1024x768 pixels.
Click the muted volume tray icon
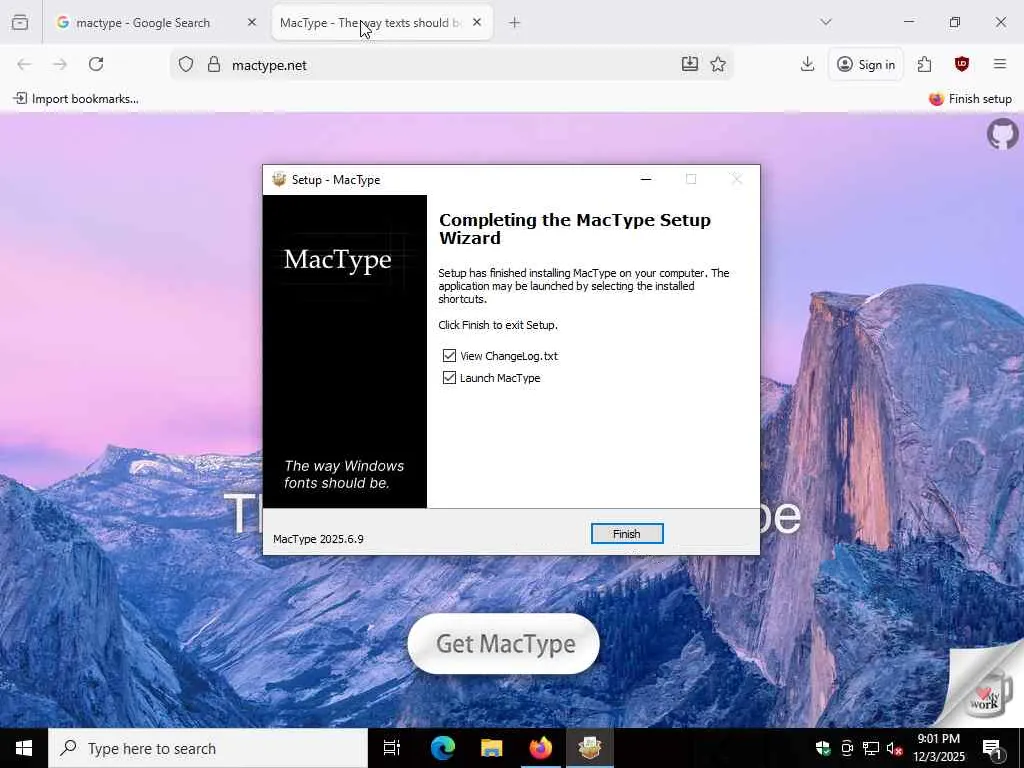point(895,748)
